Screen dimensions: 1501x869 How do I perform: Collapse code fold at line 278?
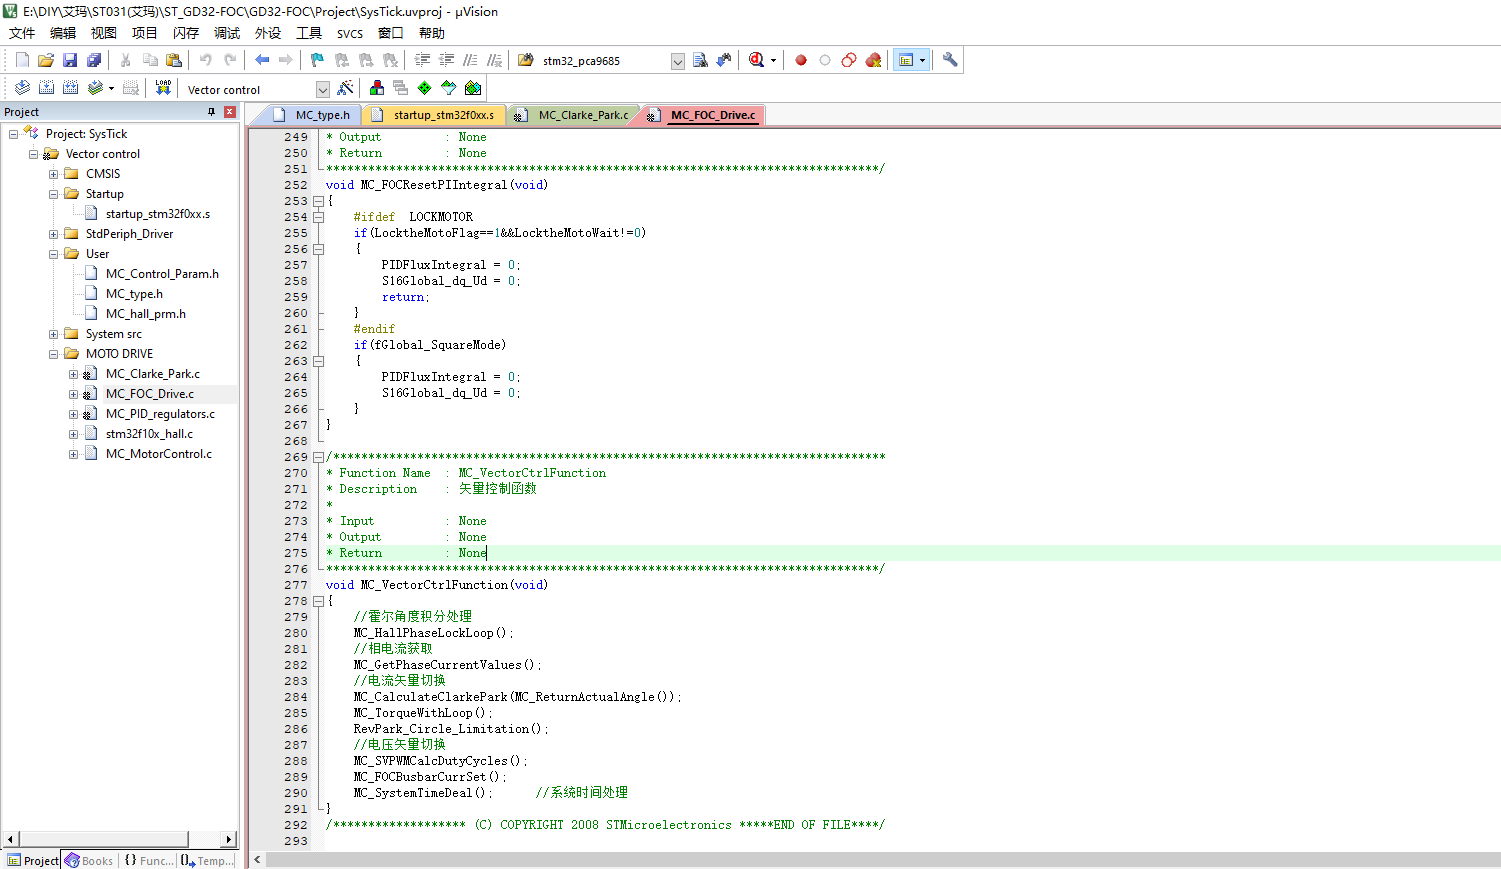click(318, 601)
